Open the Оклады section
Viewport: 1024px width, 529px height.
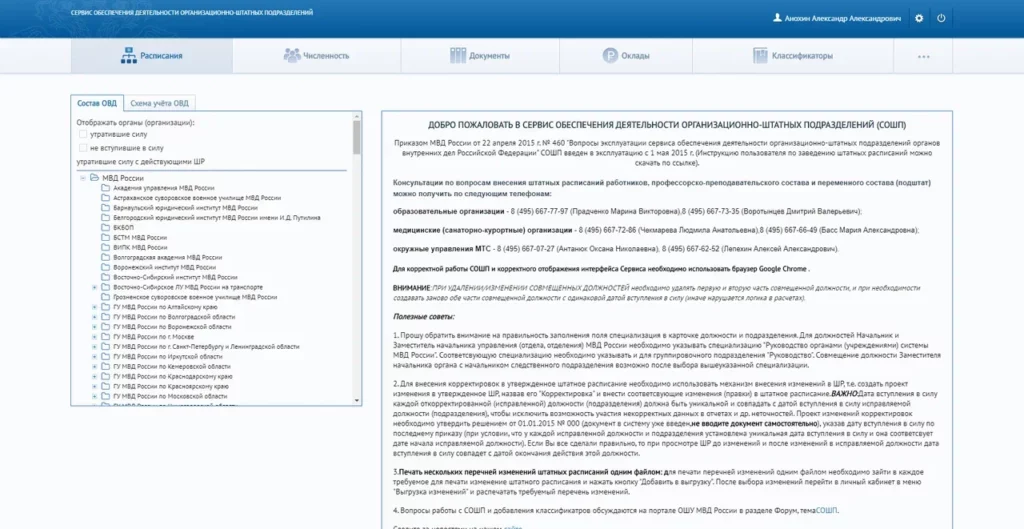pos(626,56)
